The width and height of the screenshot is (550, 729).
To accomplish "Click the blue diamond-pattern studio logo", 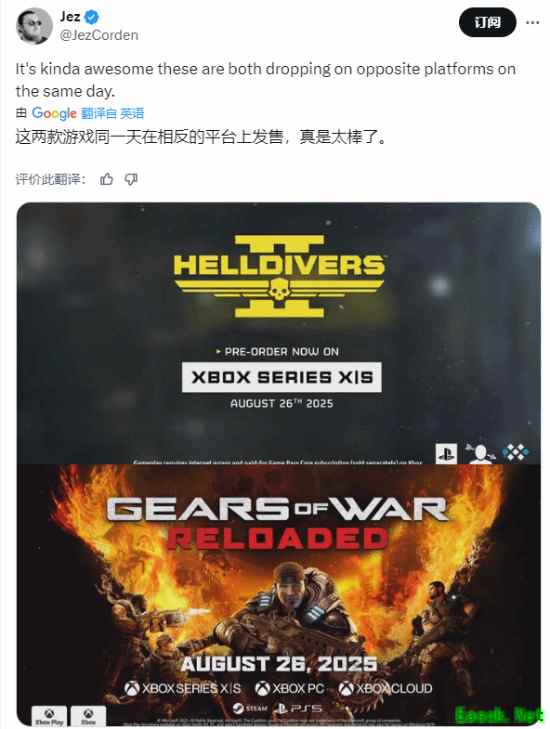I will 515,452.
